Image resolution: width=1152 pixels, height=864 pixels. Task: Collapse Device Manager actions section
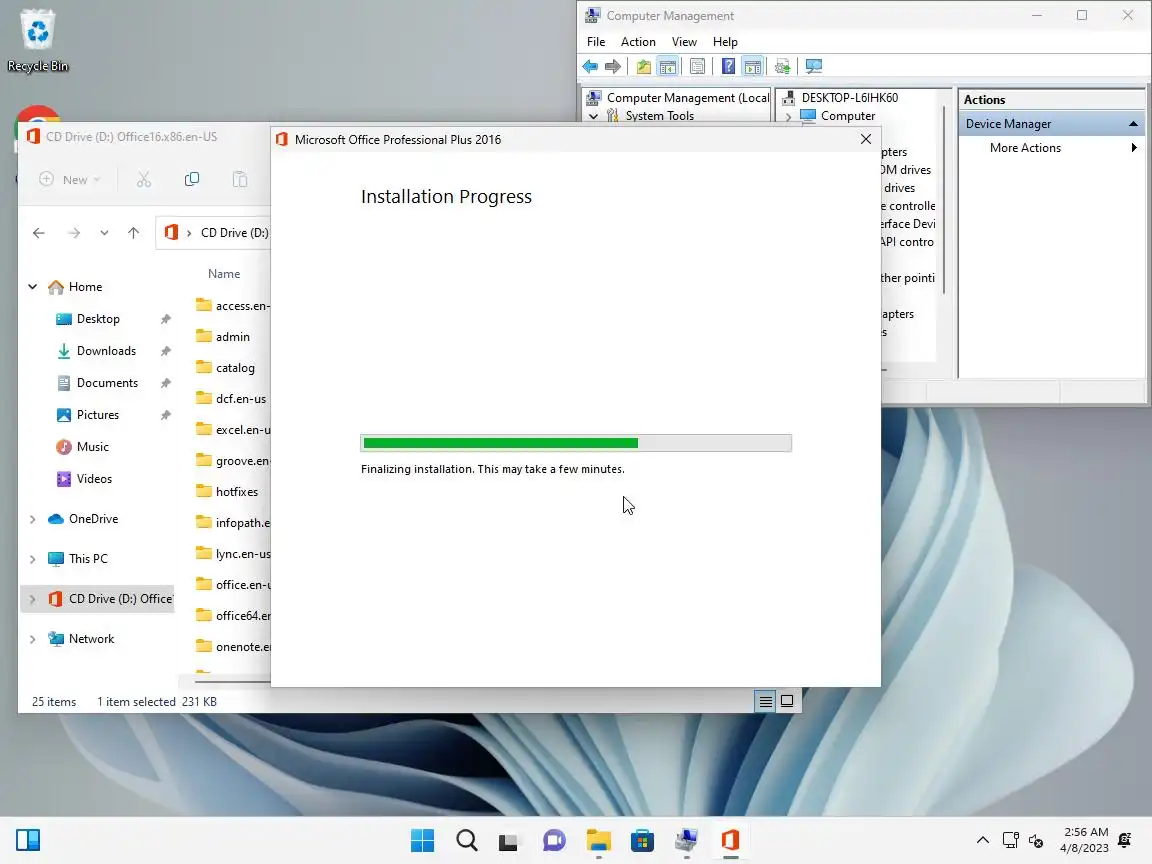pyautogui.click(x=1133, y=124)
